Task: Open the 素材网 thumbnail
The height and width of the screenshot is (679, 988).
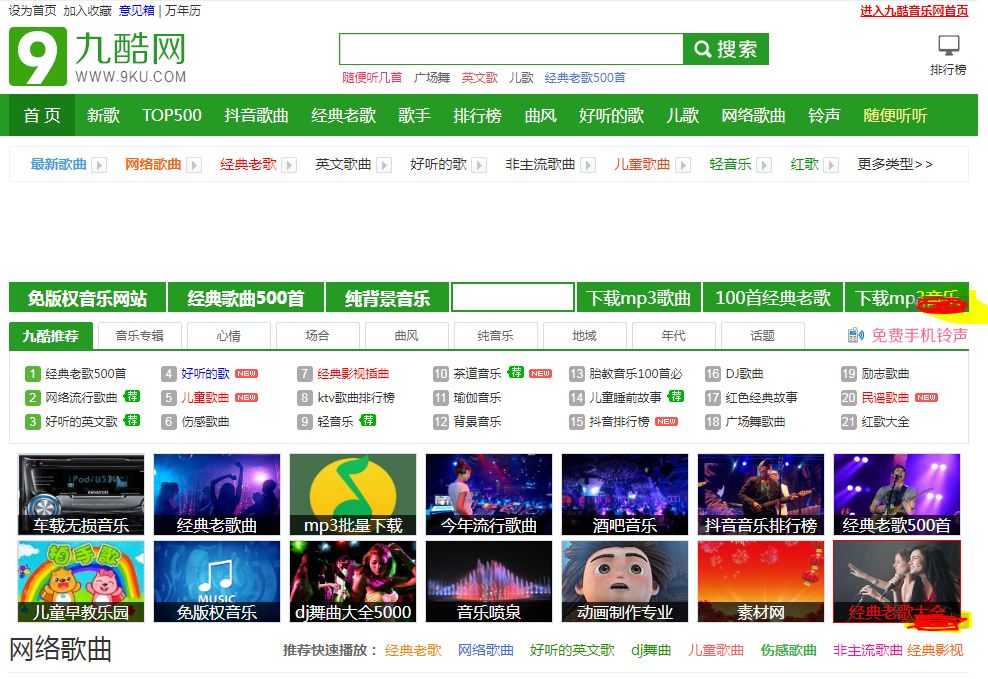Action: pyautogui.click(x=761, y=581)
